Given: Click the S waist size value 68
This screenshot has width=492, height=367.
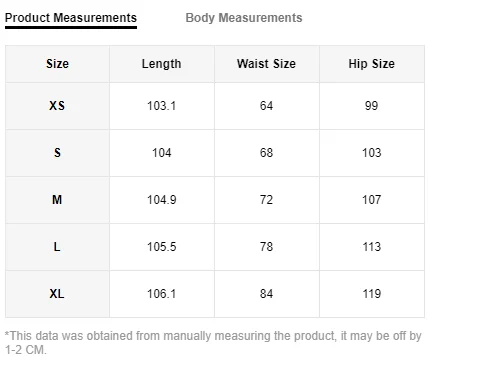Looking at the screenshot, I should [266, 153].
